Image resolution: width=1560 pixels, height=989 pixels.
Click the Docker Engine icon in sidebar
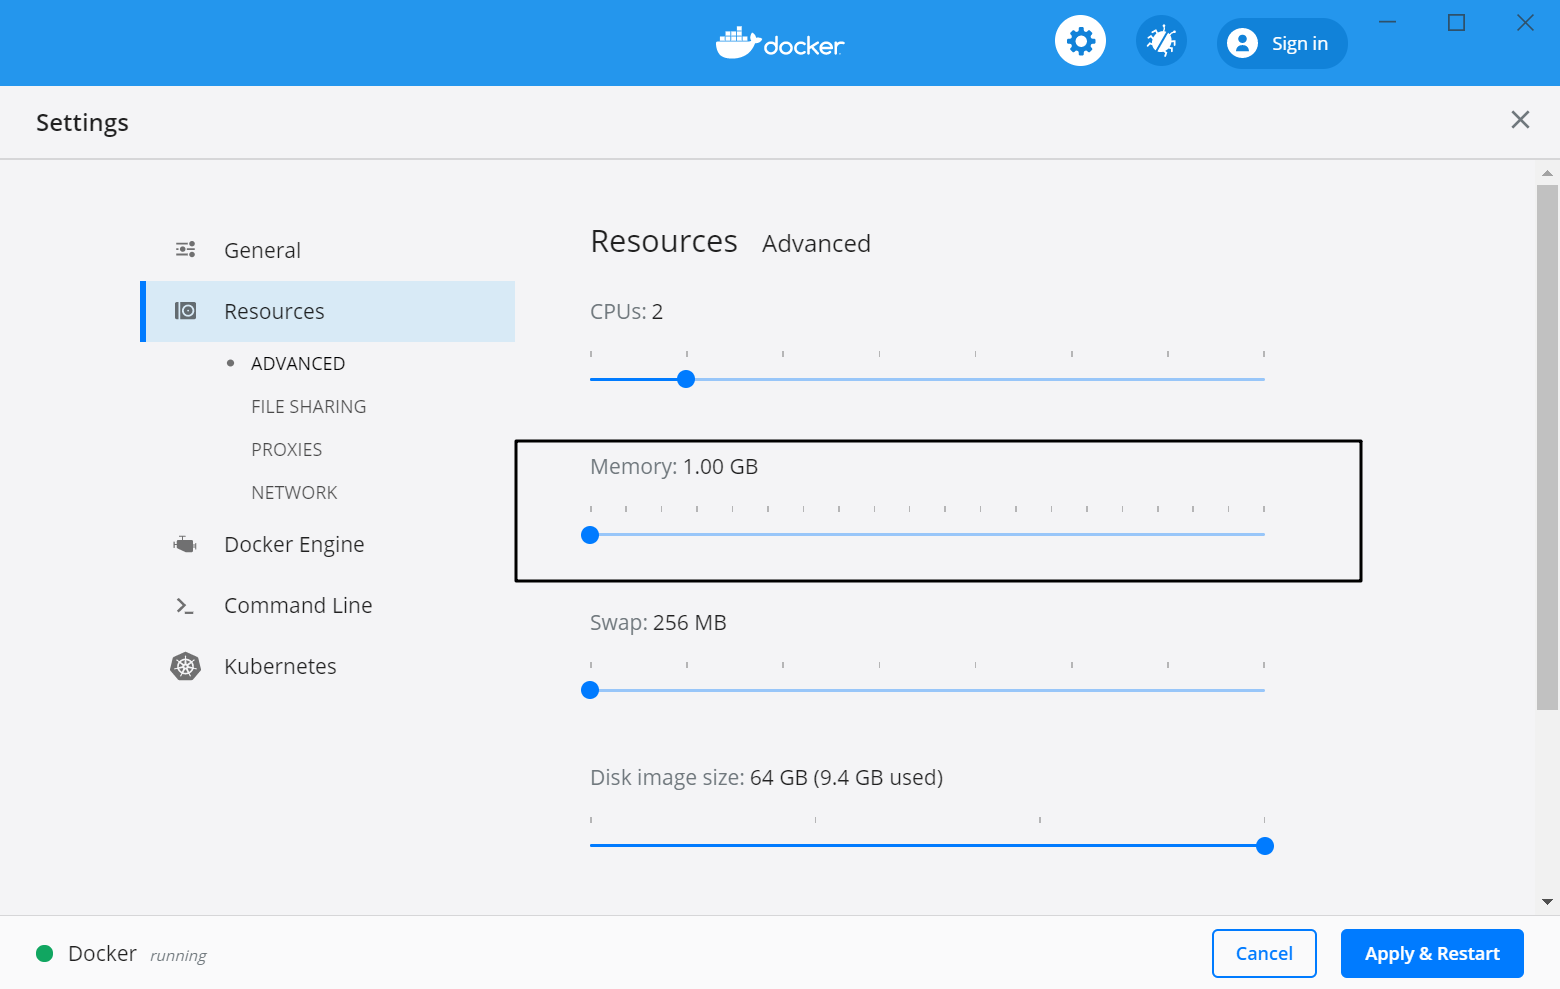pos(186,544)
